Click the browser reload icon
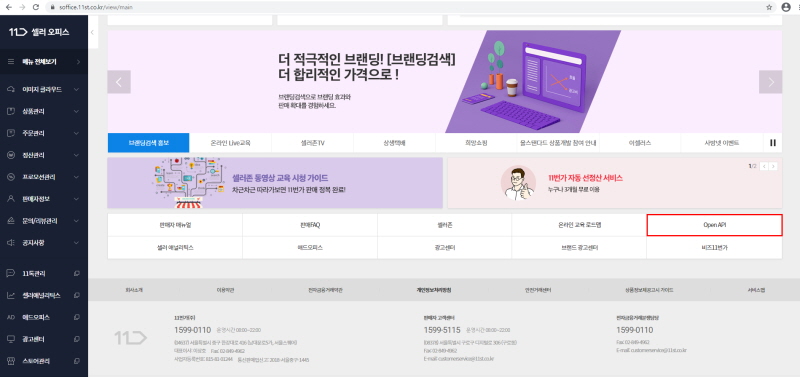Screen dimensions: 800x377 pos(36,7)
